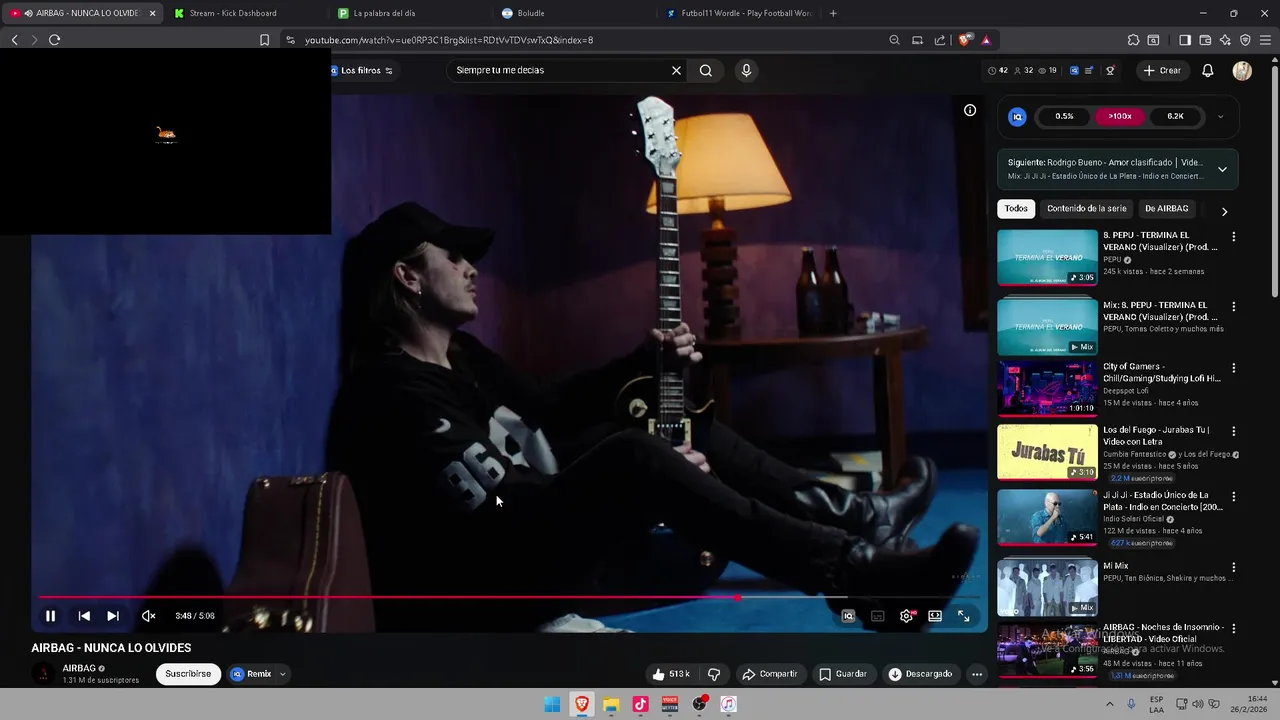Start voice search with microphone icon
The width and height of the screenshot is (1280, 720).
click(x=746, y=70)
